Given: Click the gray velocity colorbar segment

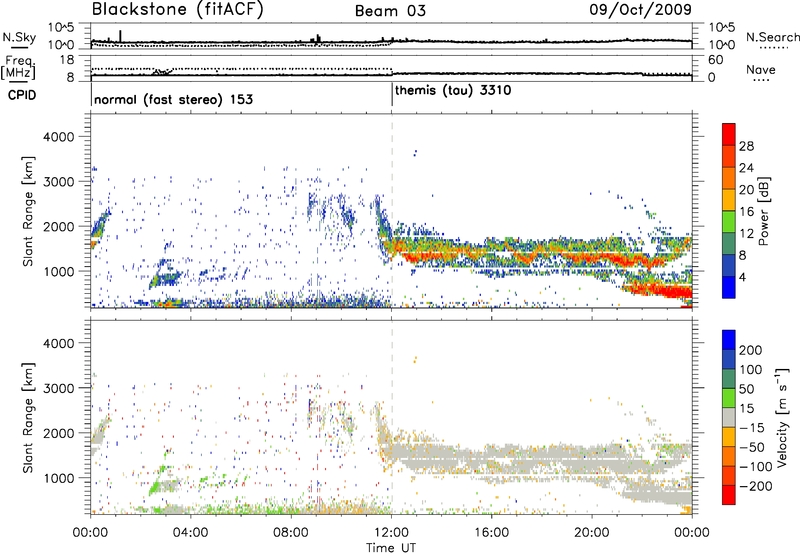Looking at the screenshot, I should coord(729,417).
